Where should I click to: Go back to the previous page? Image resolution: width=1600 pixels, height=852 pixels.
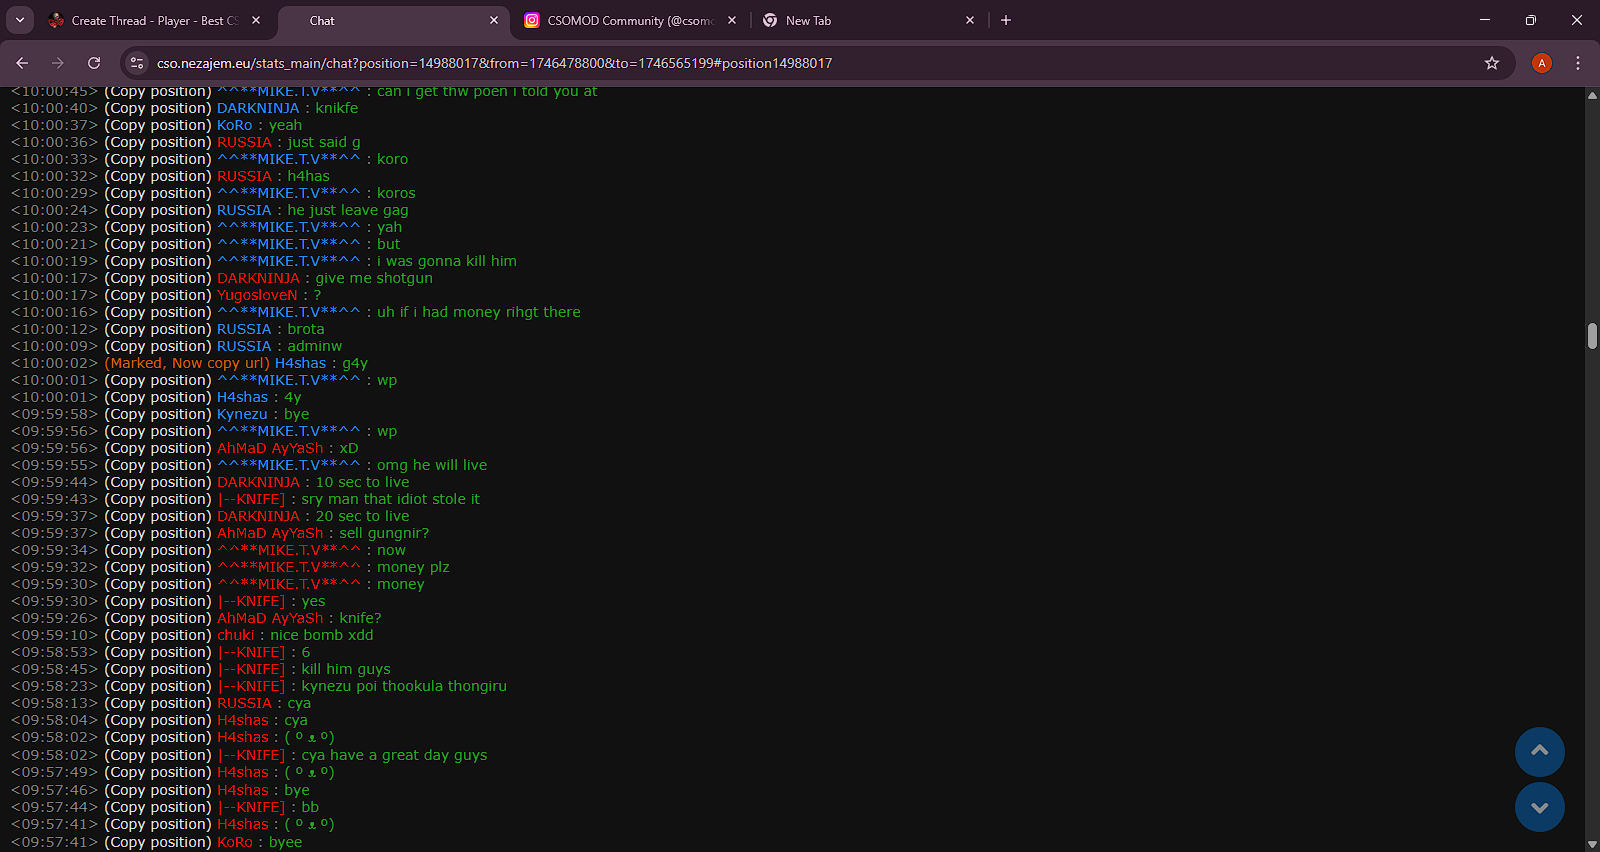(x=22, y=63)
